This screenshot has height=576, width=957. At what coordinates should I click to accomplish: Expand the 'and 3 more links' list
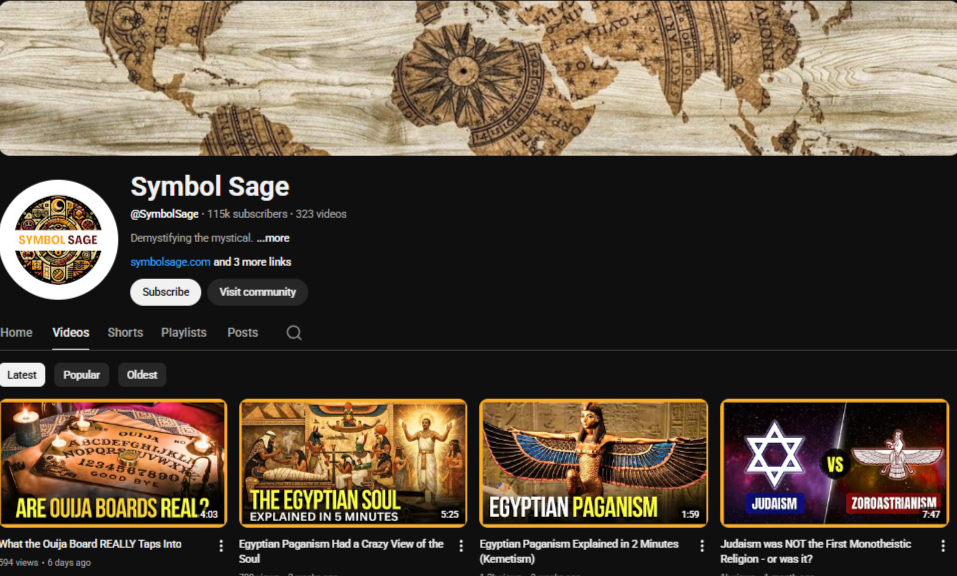[x=252, y=262]
